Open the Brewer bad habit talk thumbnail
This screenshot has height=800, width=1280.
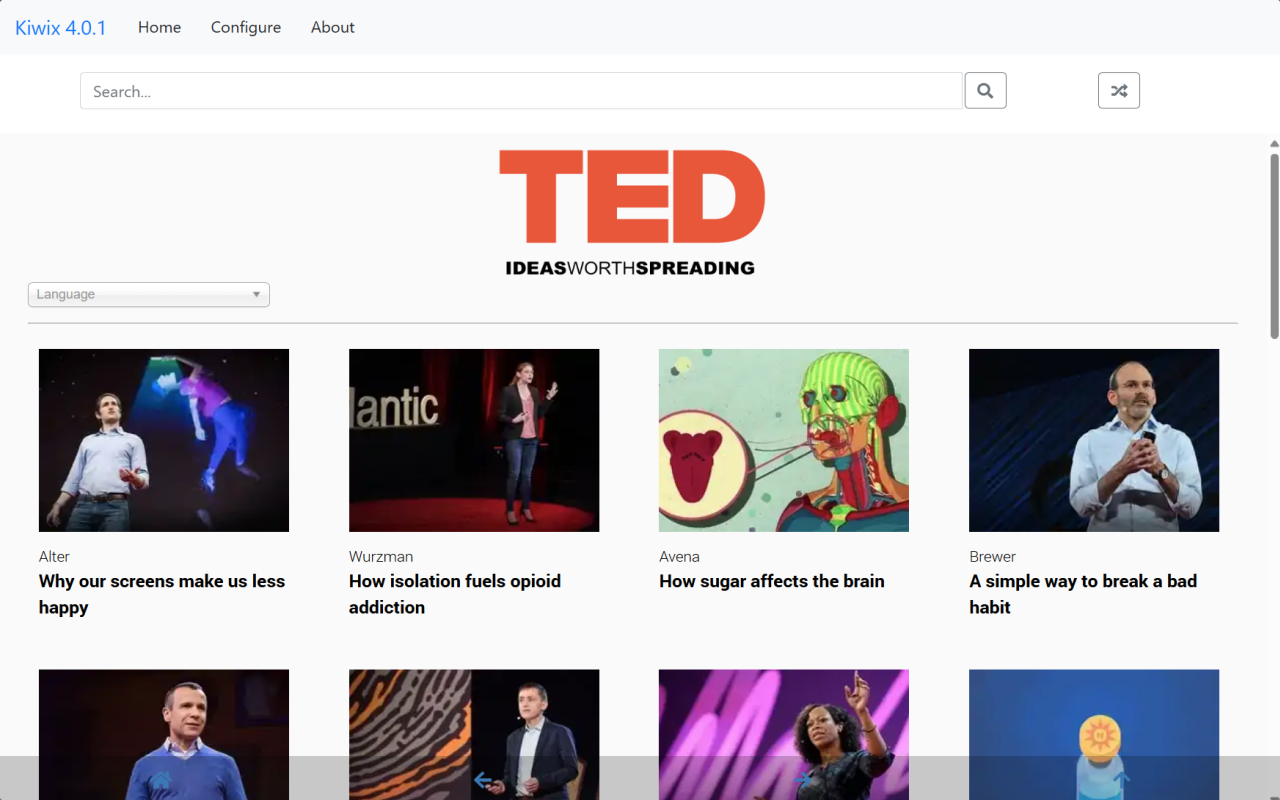pyautogui.click(x=1093, y=440)
